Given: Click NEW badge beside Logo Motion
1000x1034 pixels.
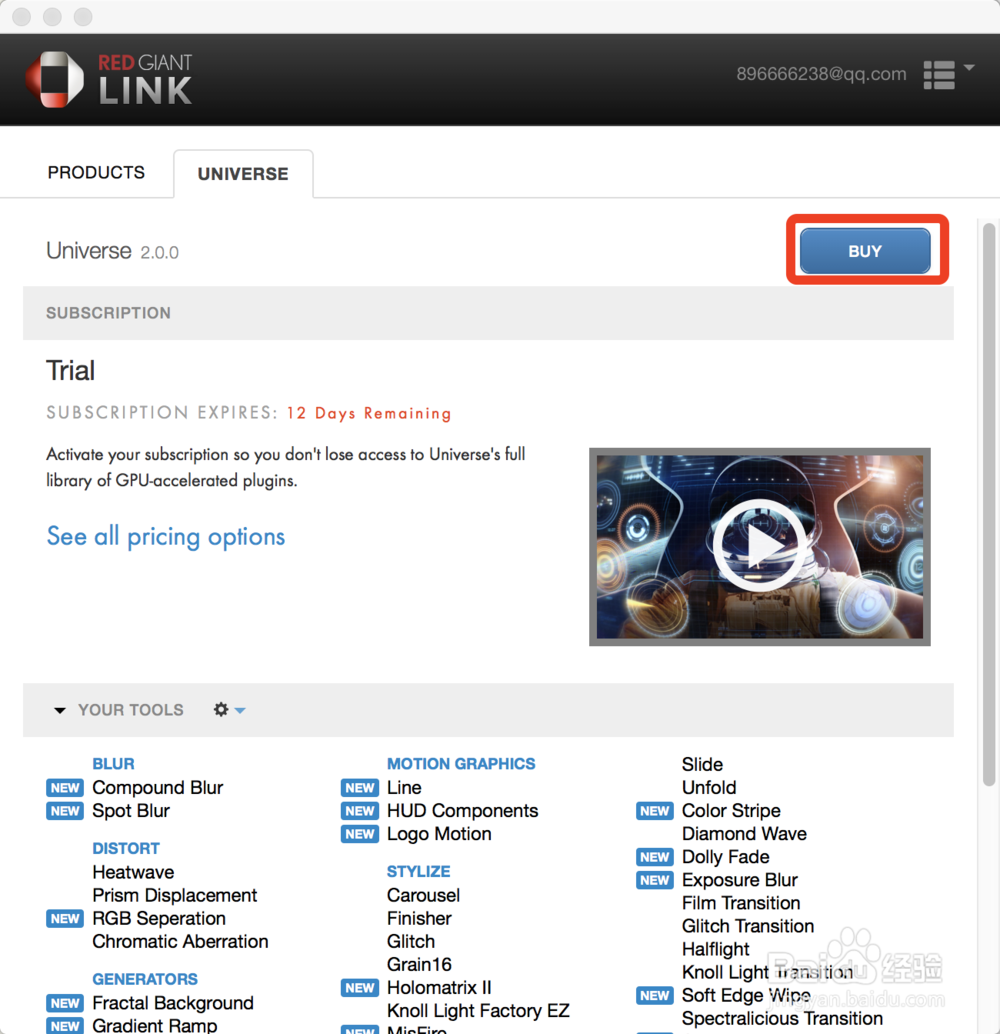Looking at the screenshot, I should pos(359,834).
